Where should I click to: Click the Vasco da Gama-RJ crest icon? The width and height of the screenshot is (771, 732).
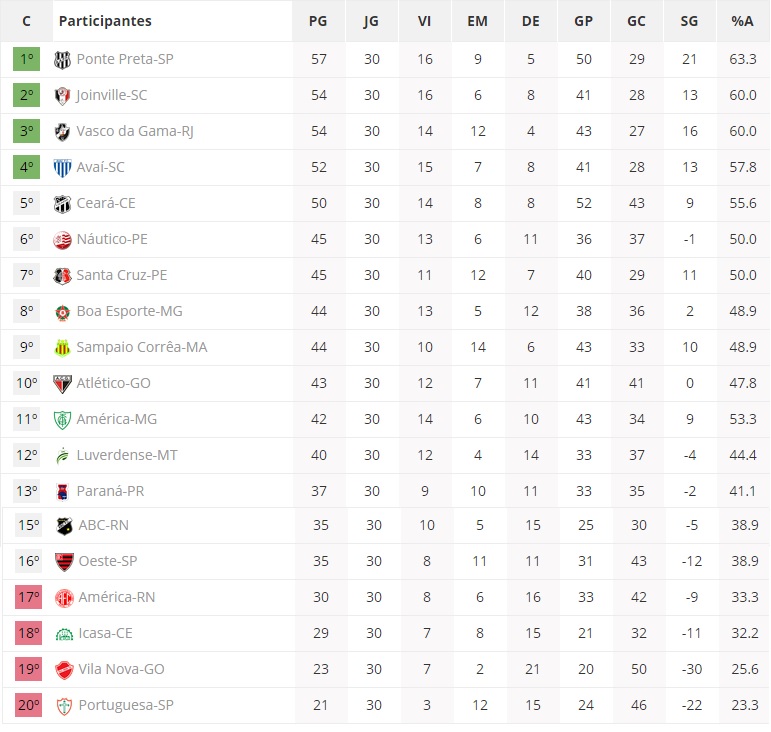62,131
